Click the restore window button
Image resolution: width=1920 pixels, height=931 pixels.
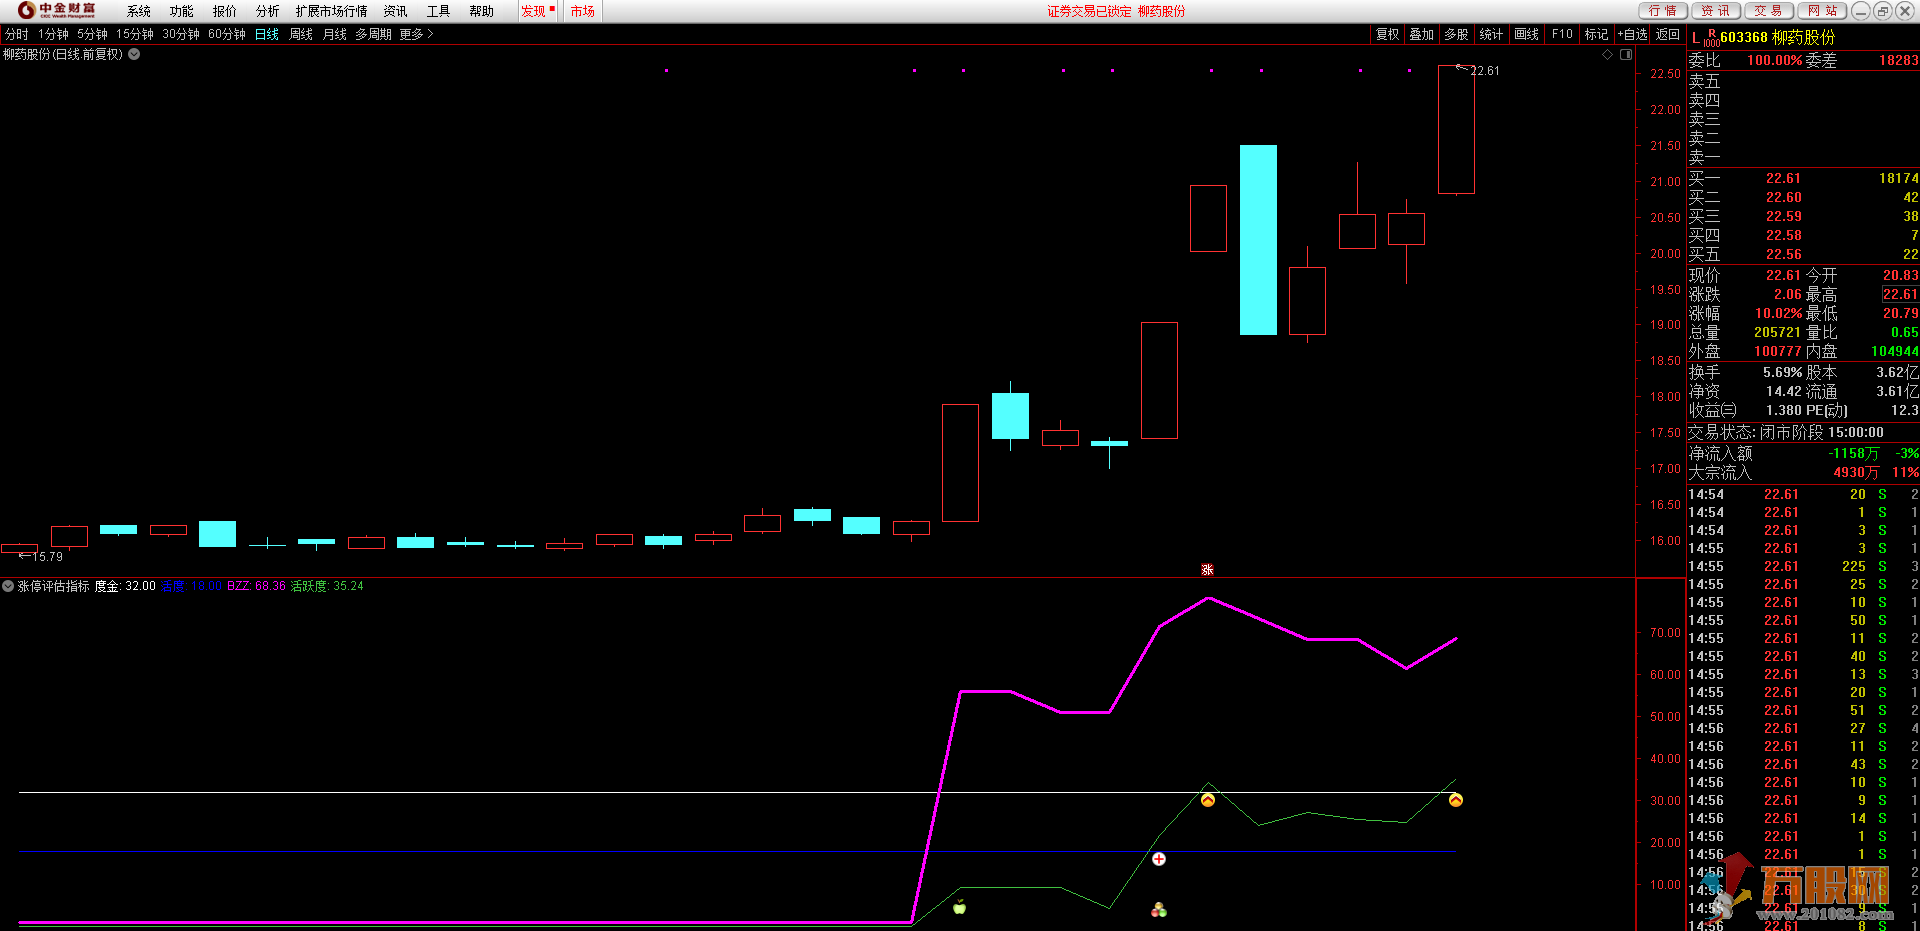click(1882, 11)
